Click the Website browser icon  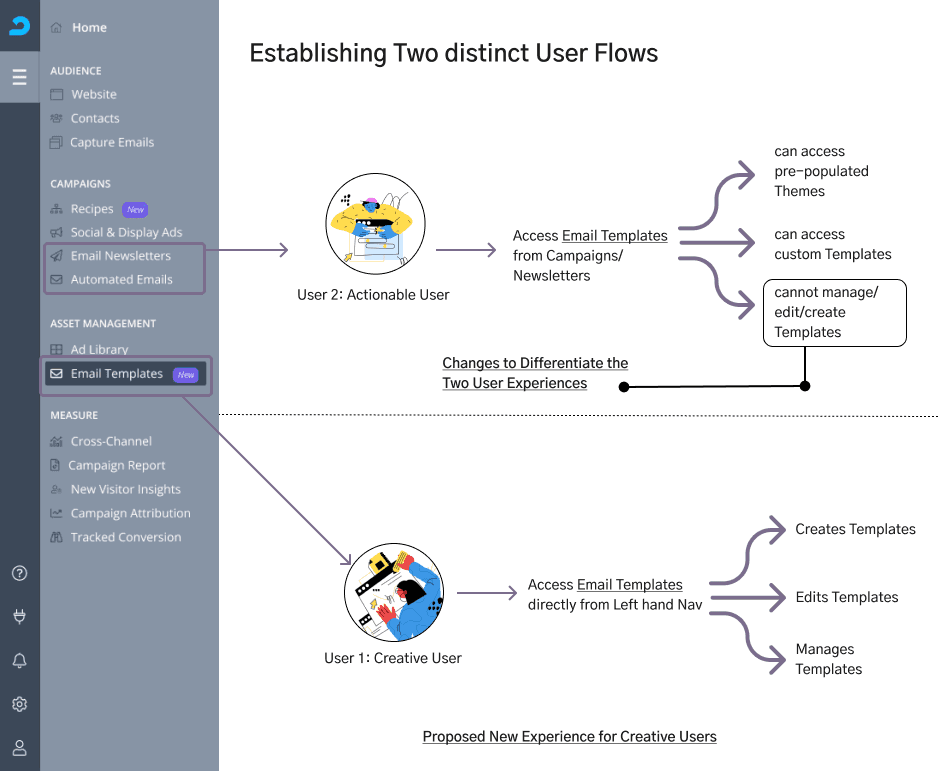point(56,94)
